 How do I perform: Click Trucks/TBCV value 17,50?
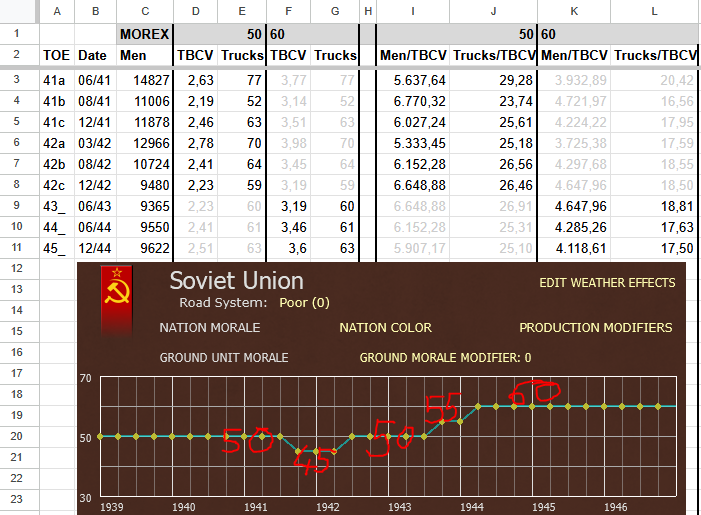tap(655, 248)
